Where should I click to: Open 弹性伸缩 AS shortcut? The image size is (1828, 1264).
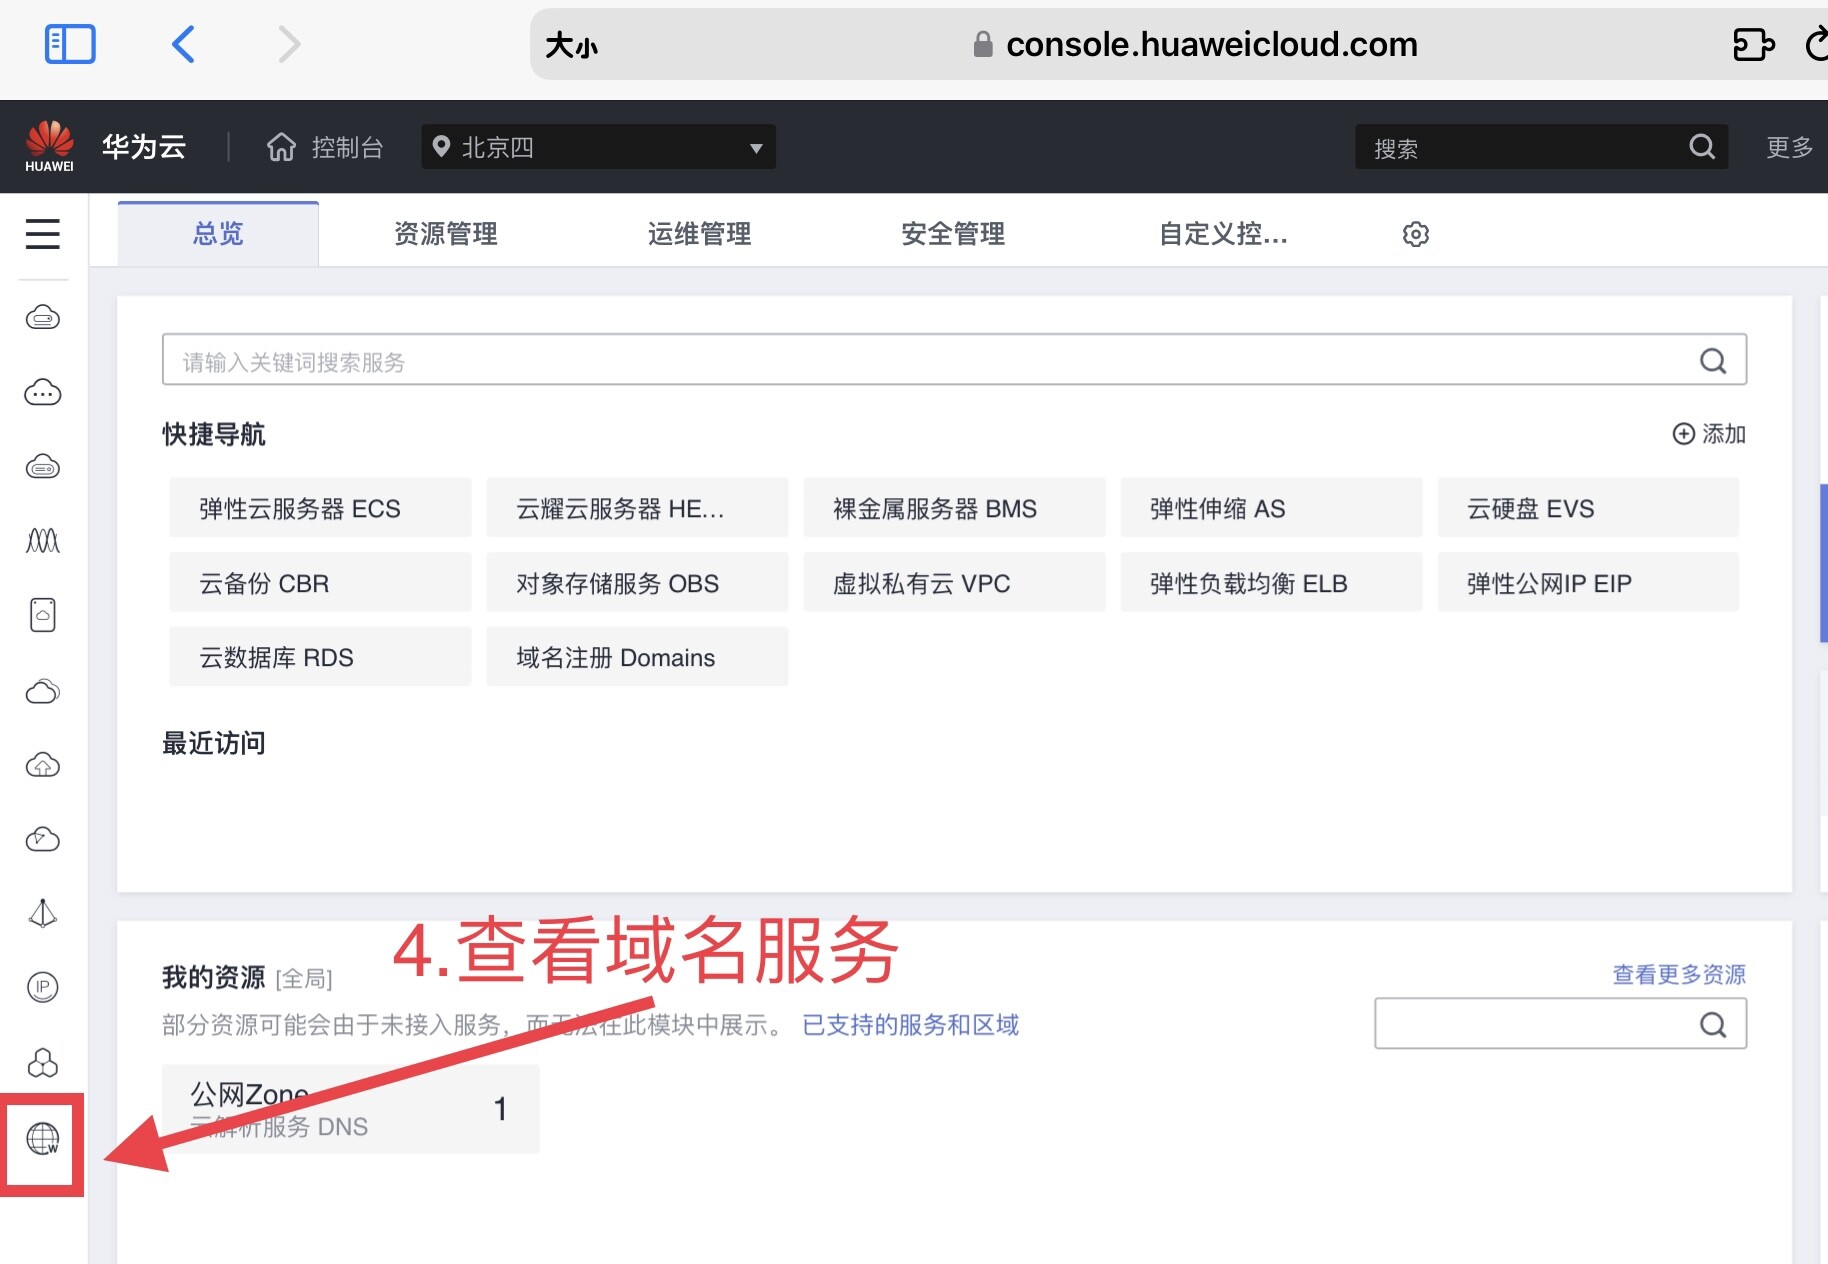coord(1271,508)
